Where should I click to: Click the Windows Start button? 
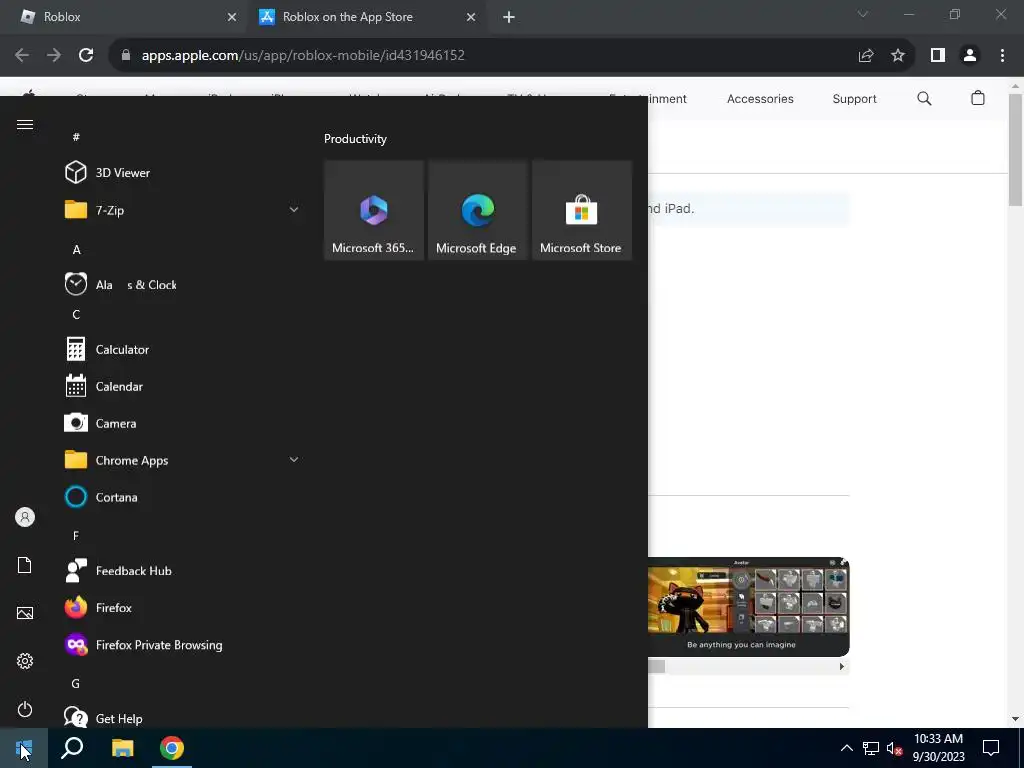24,748
